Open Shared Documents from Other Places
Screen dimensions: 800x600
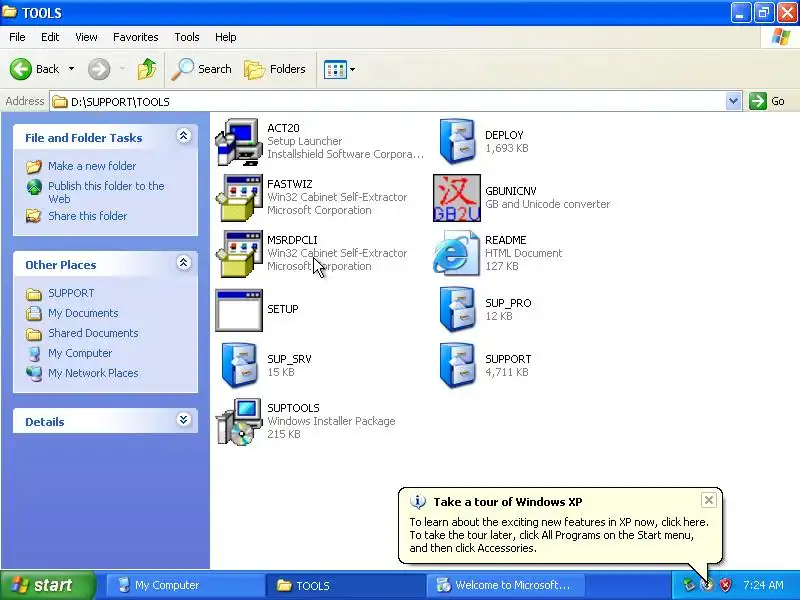93,333
